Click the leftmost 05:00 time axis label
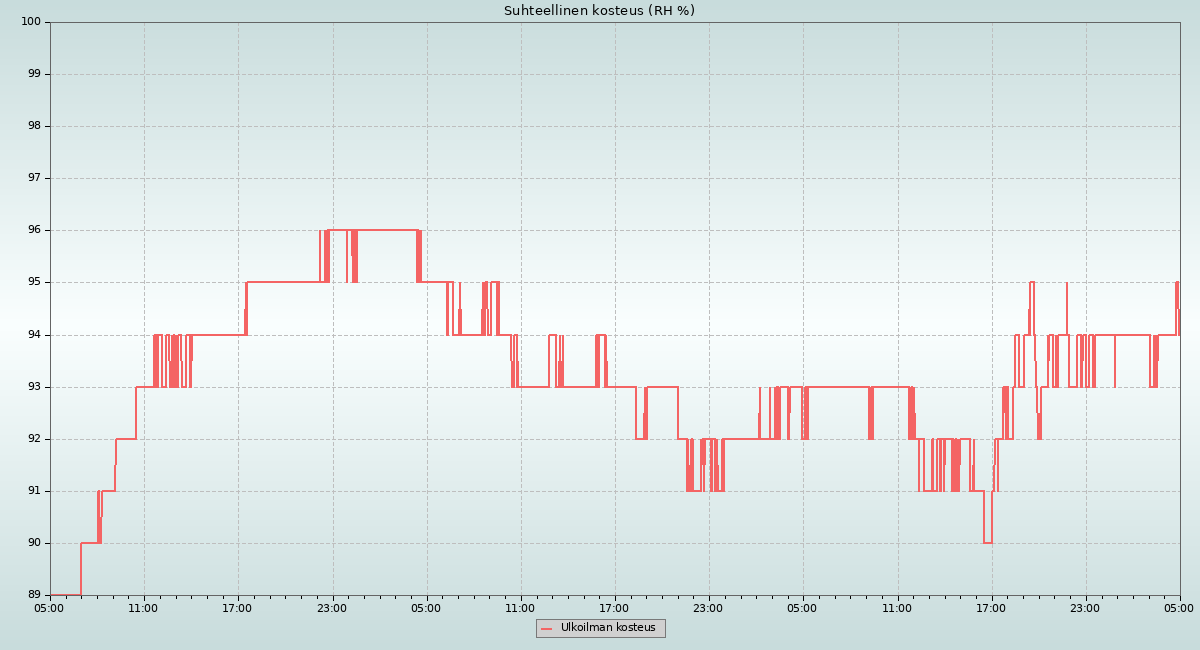 pos(50,608)
